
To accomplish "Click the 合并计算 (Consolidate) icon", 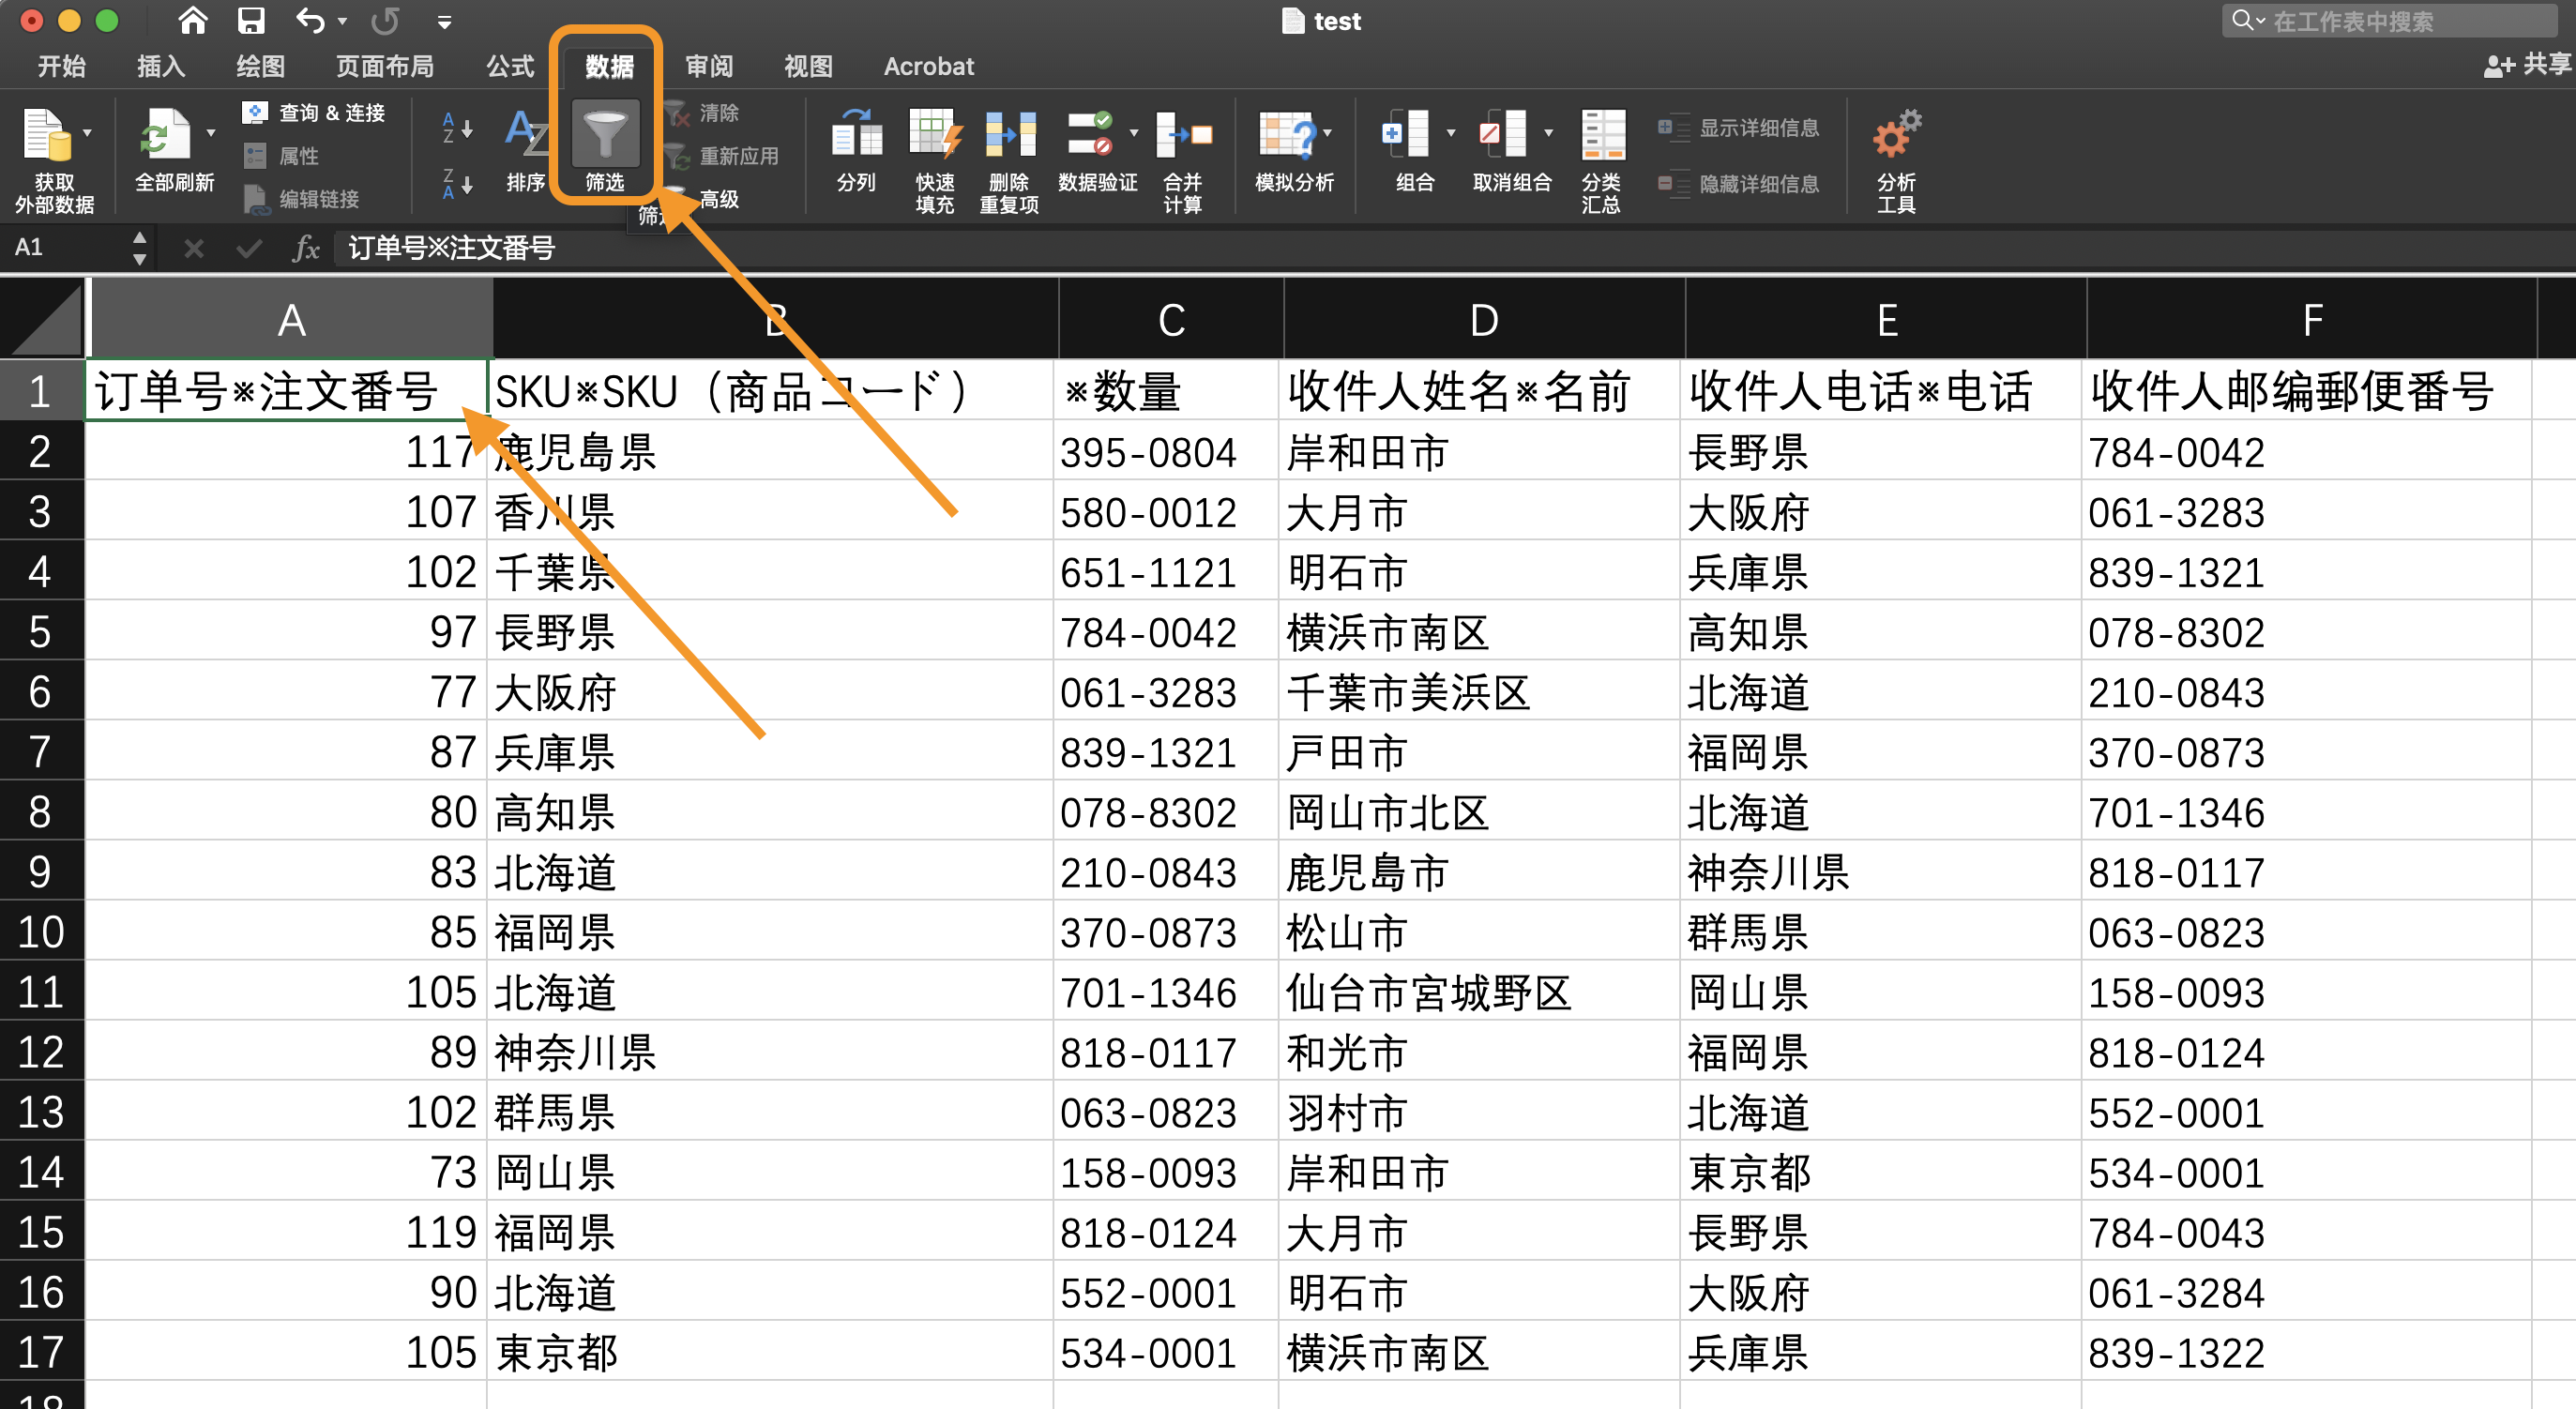I will pyautogui.click(x=1181, y=150).
